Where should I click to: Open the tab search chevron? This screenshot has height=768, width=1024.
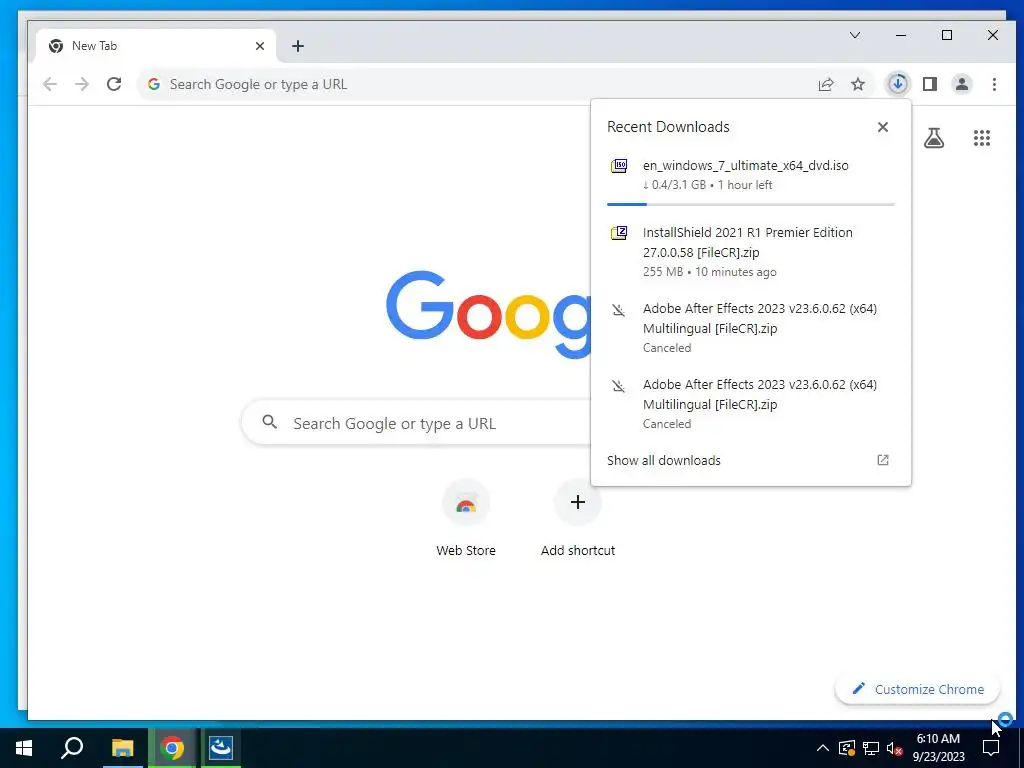(855, 35)
